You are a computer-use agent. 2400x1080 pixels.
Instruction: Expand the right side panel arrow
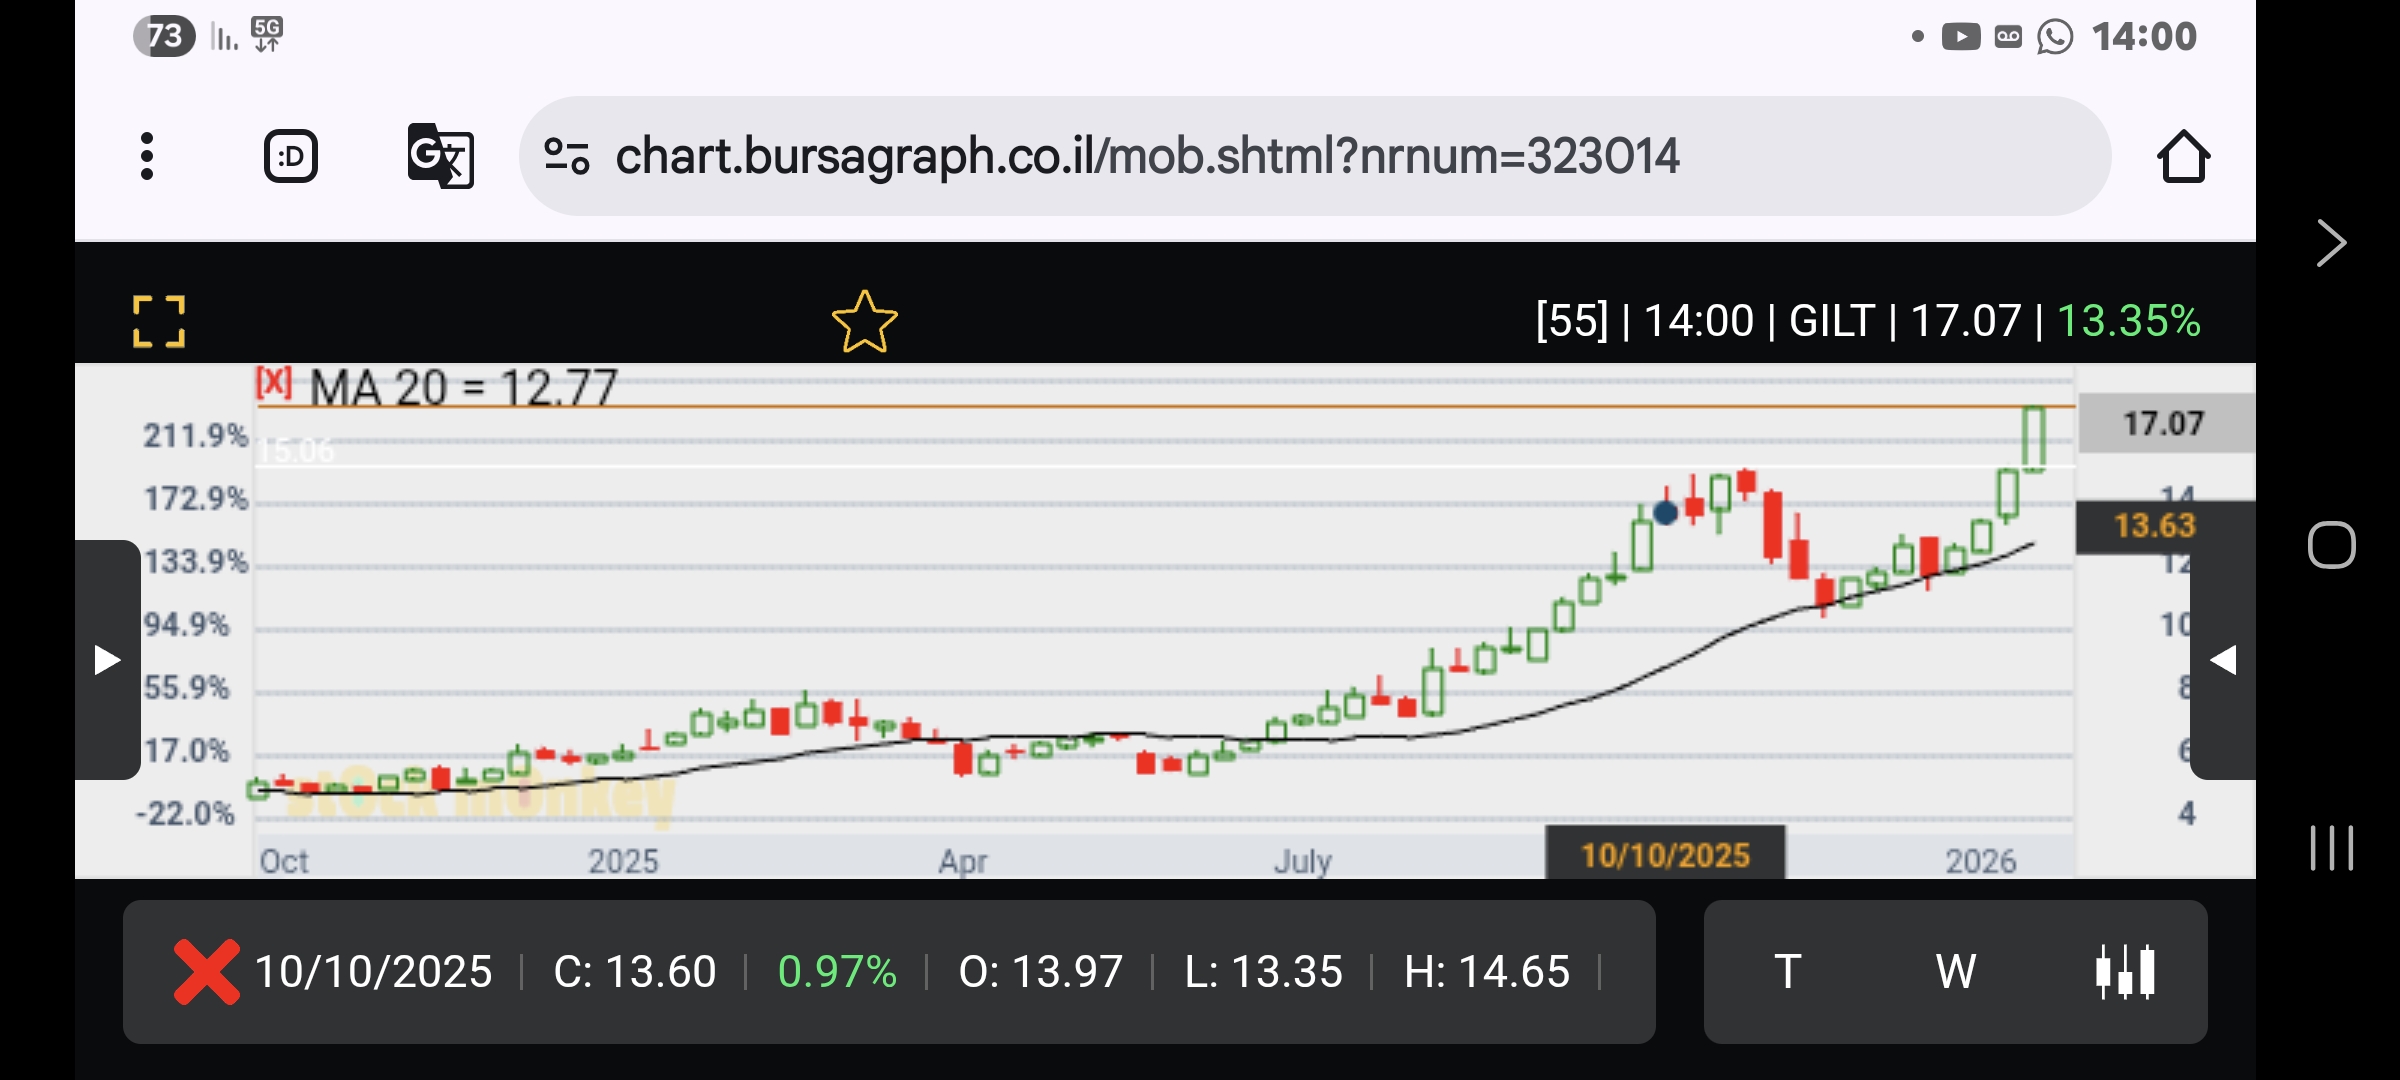click(x=2222, y=660)
